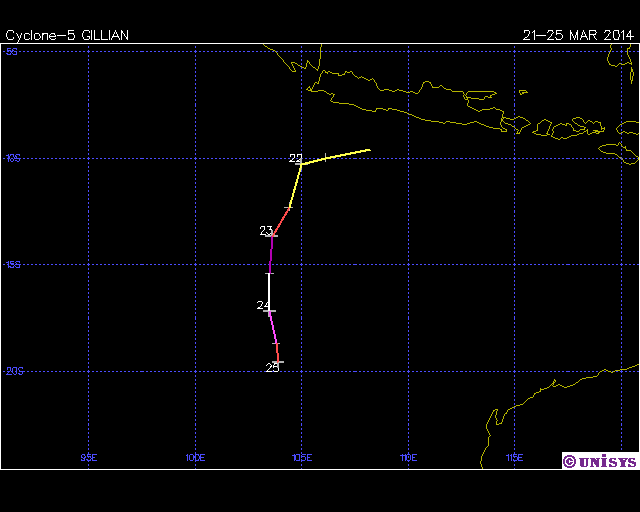The height and width of the screenshot is (512, 640).
Task: Click the 5S latitude label
Action: pos(12,51)
